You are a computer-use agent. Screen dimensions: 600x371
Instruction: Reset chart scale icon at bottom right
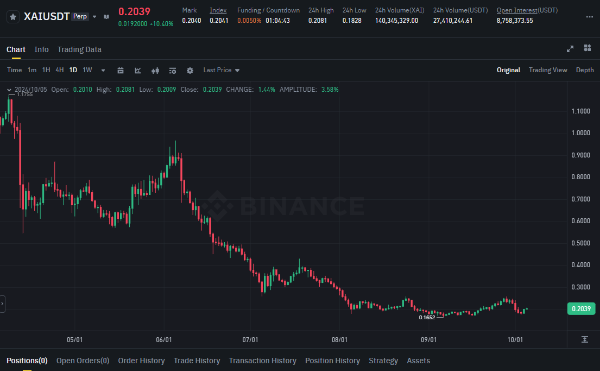[x=584, y=339]
